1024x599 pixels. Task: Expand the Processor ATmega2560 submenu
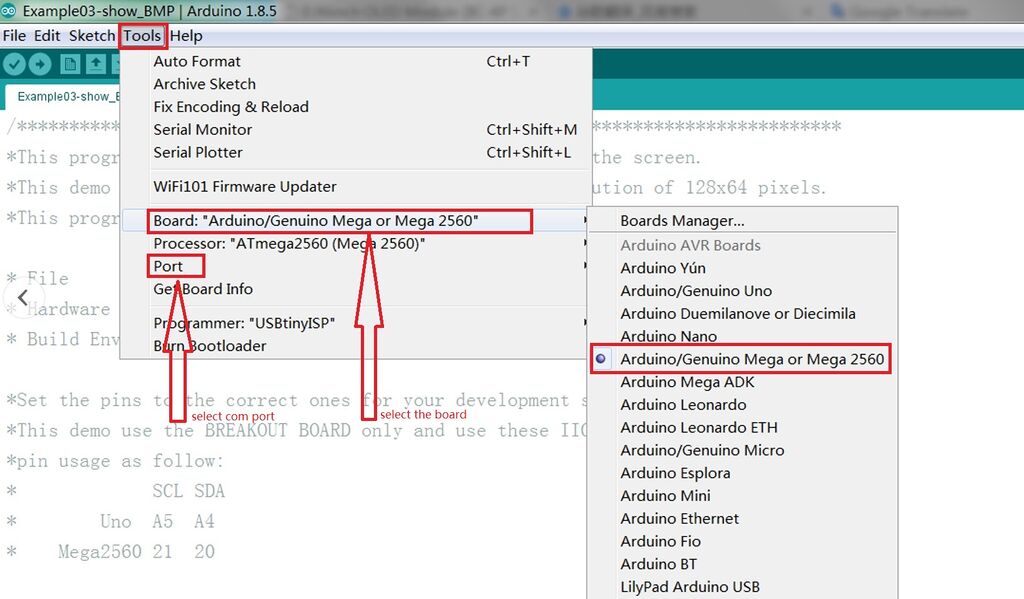click(x=289, y=244)
